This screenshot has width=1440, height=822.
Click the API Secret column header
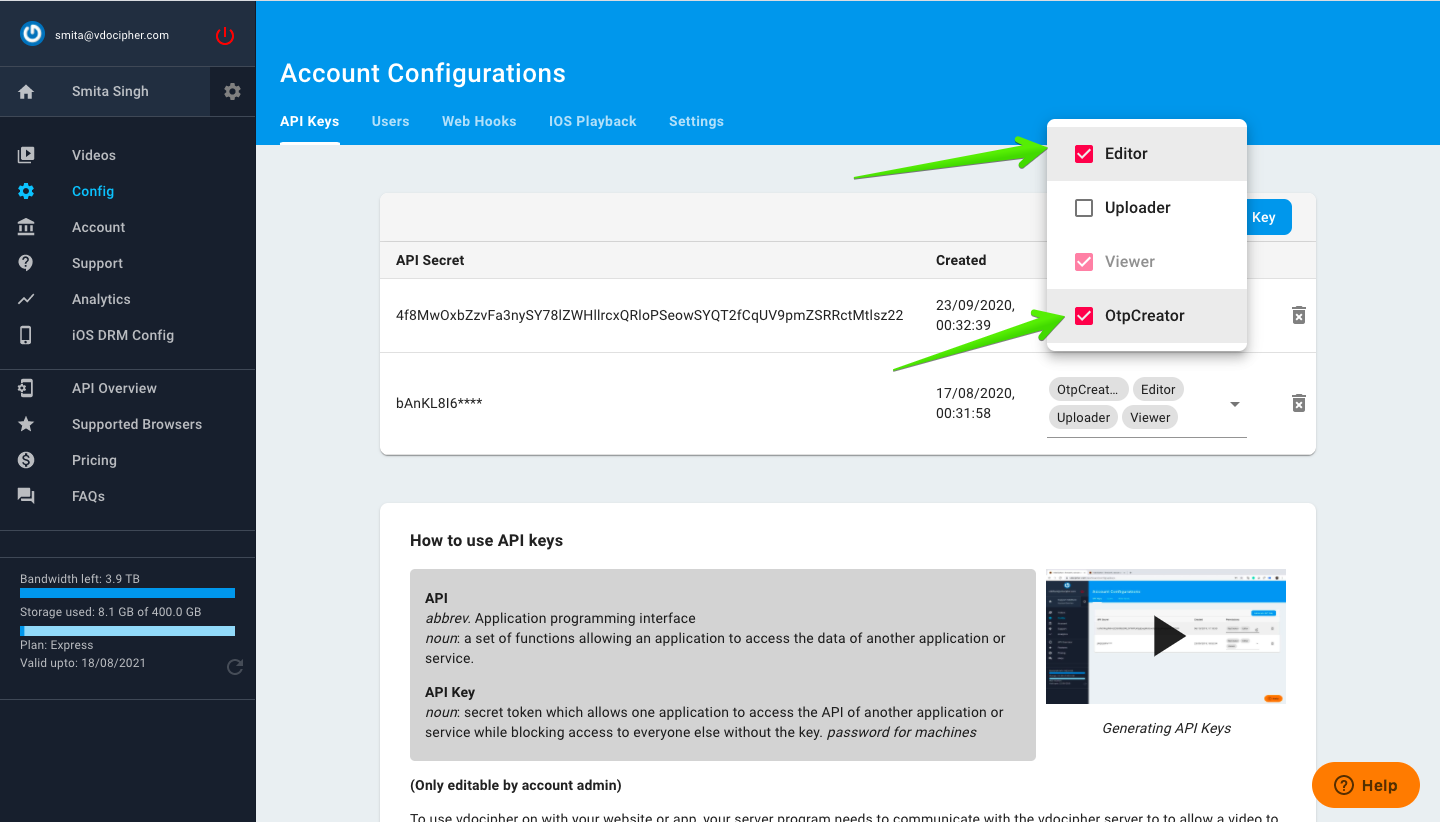tap(430, 260)
